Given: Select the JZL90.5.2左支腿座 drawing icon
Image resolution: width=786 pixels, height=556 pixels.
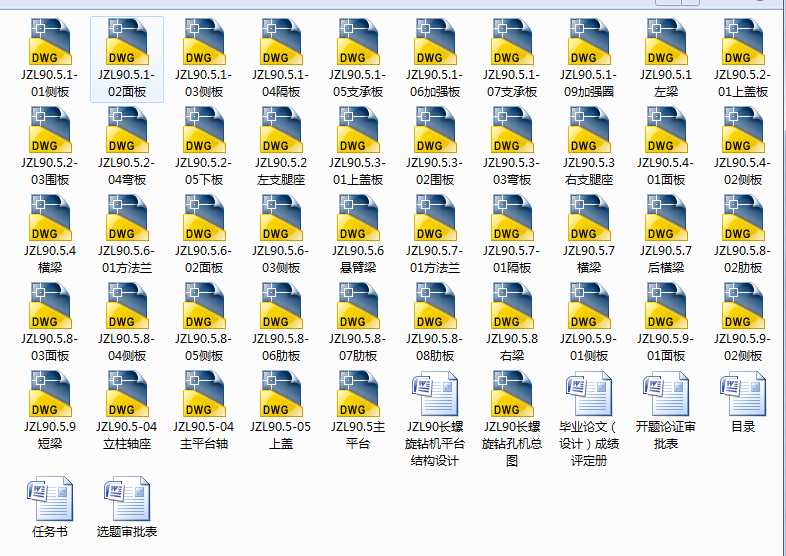Looking at the screenshot, I should click(281, 130).
